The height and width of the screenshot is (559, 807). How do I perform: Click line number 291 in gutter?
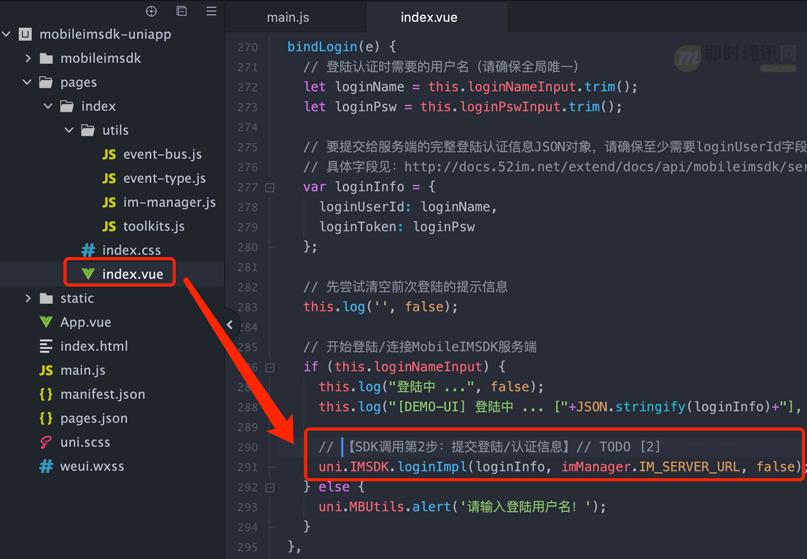pyautogui.click(x=248, y=467)
